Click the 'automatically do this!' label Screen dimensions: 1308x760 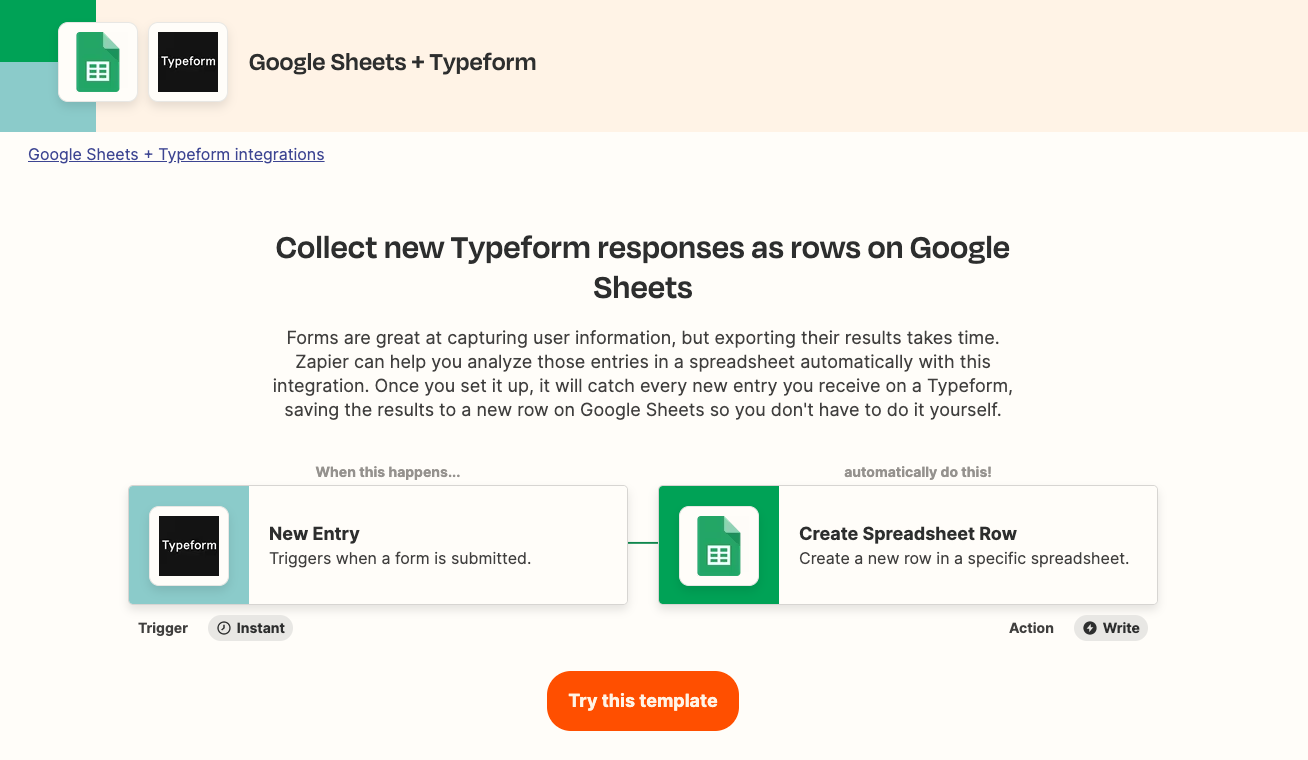click(x=918, y=472)
